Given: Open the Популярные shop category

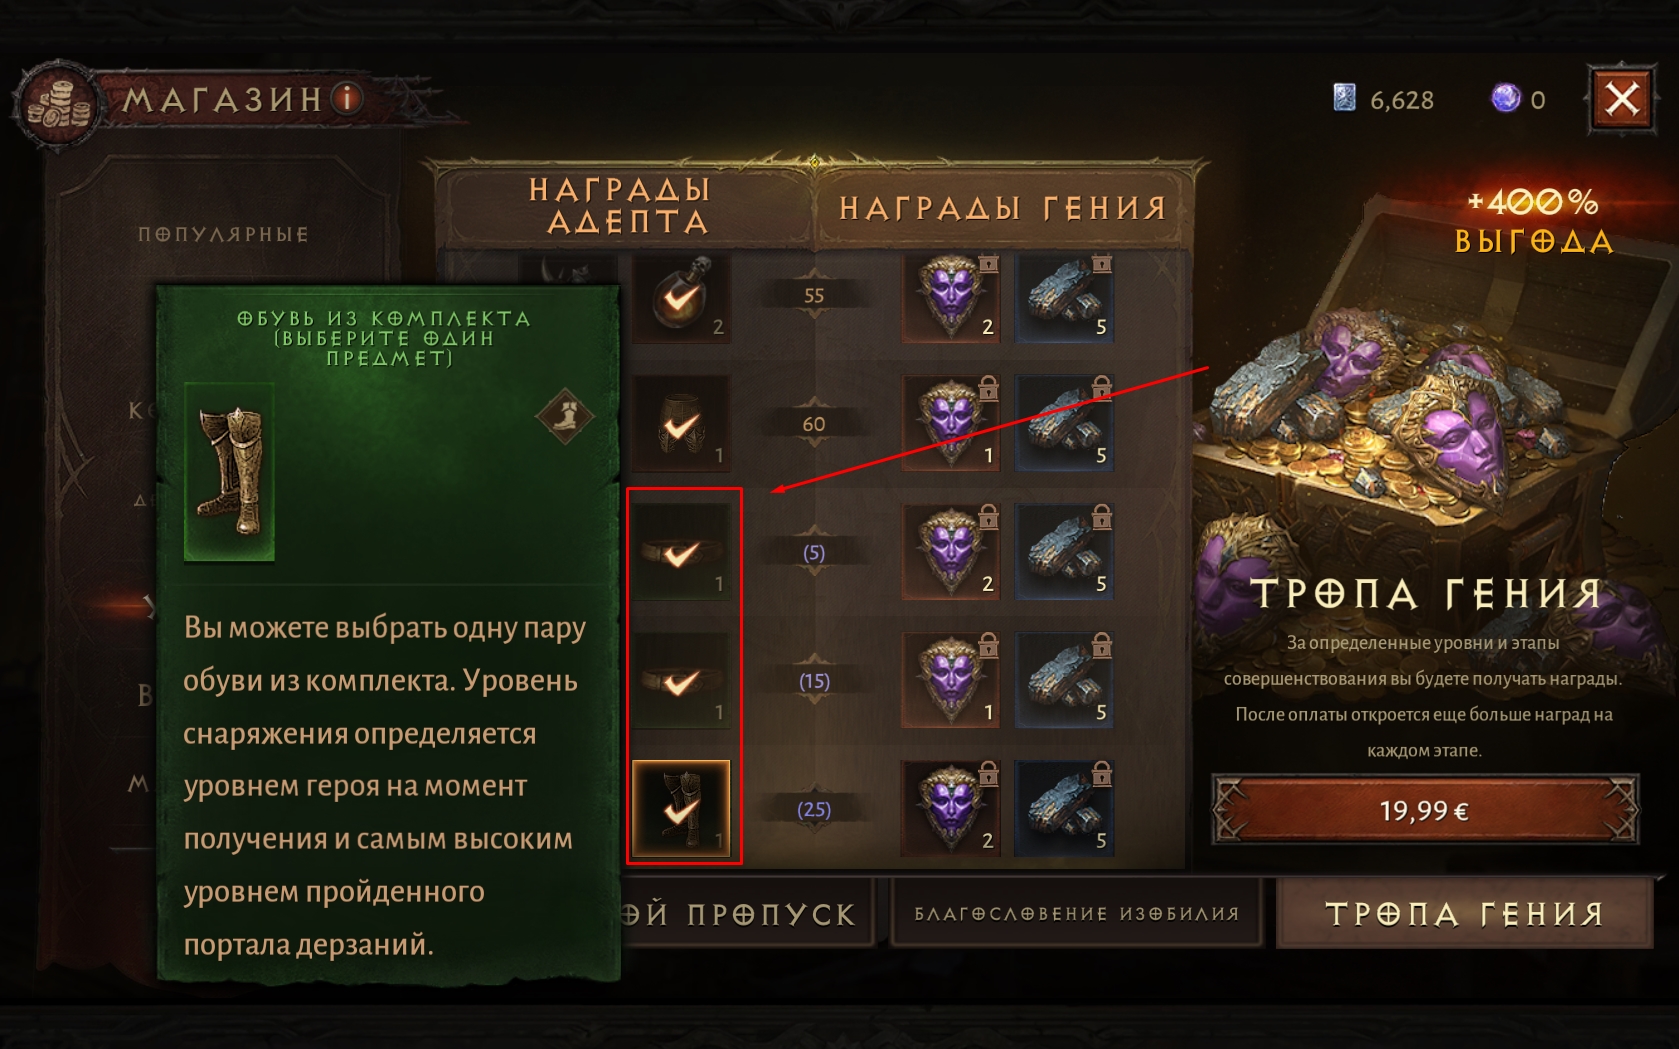Looking at the screenshot, I should coord(223,234).
